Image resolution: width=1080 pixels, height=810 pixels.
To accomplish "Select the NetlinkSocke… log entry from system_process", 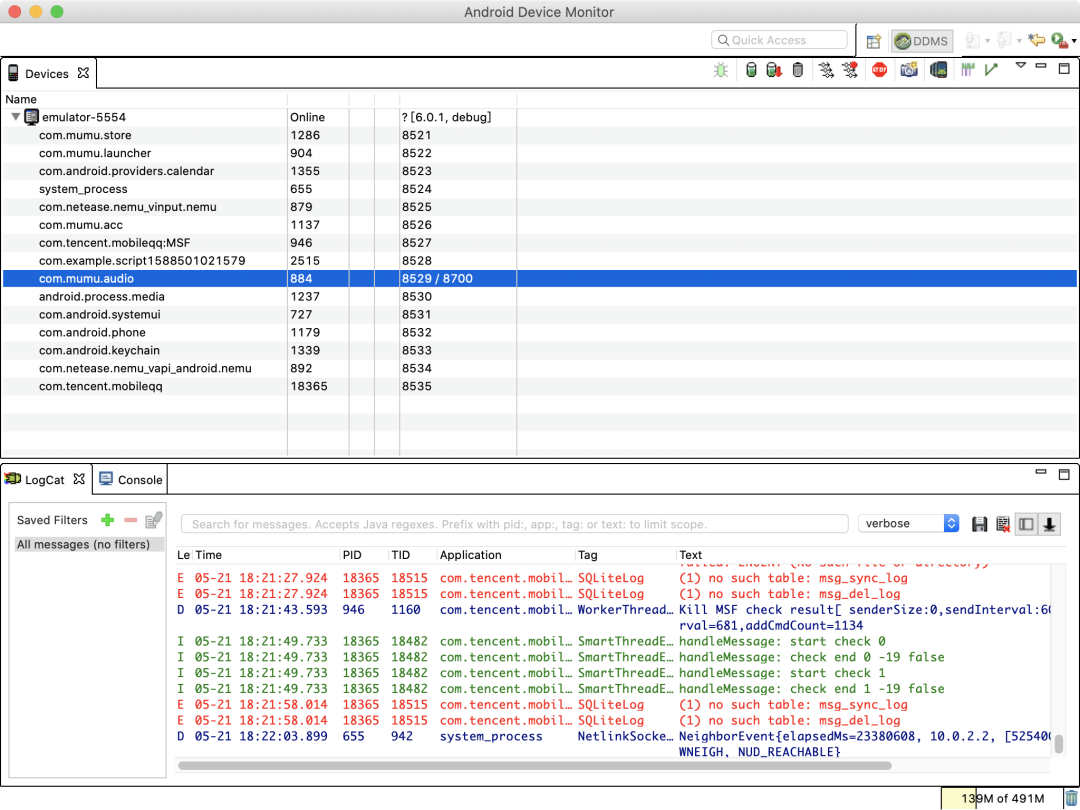I will pyautogui.click(x=613, y=744).
